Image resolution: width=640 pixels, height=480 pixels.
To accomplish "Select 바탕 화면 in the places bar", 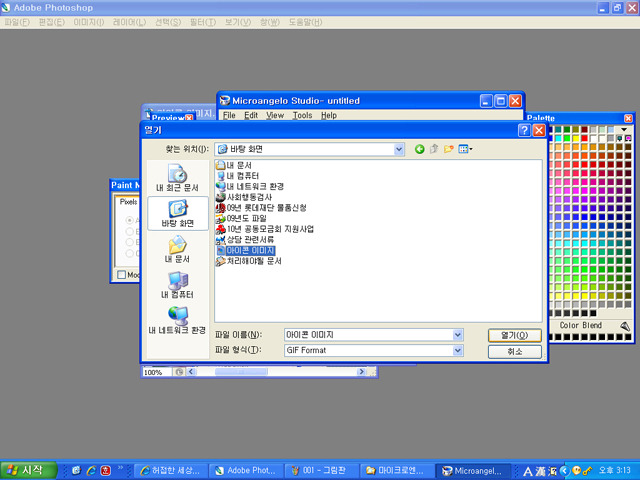I will (x=178, y=213).
